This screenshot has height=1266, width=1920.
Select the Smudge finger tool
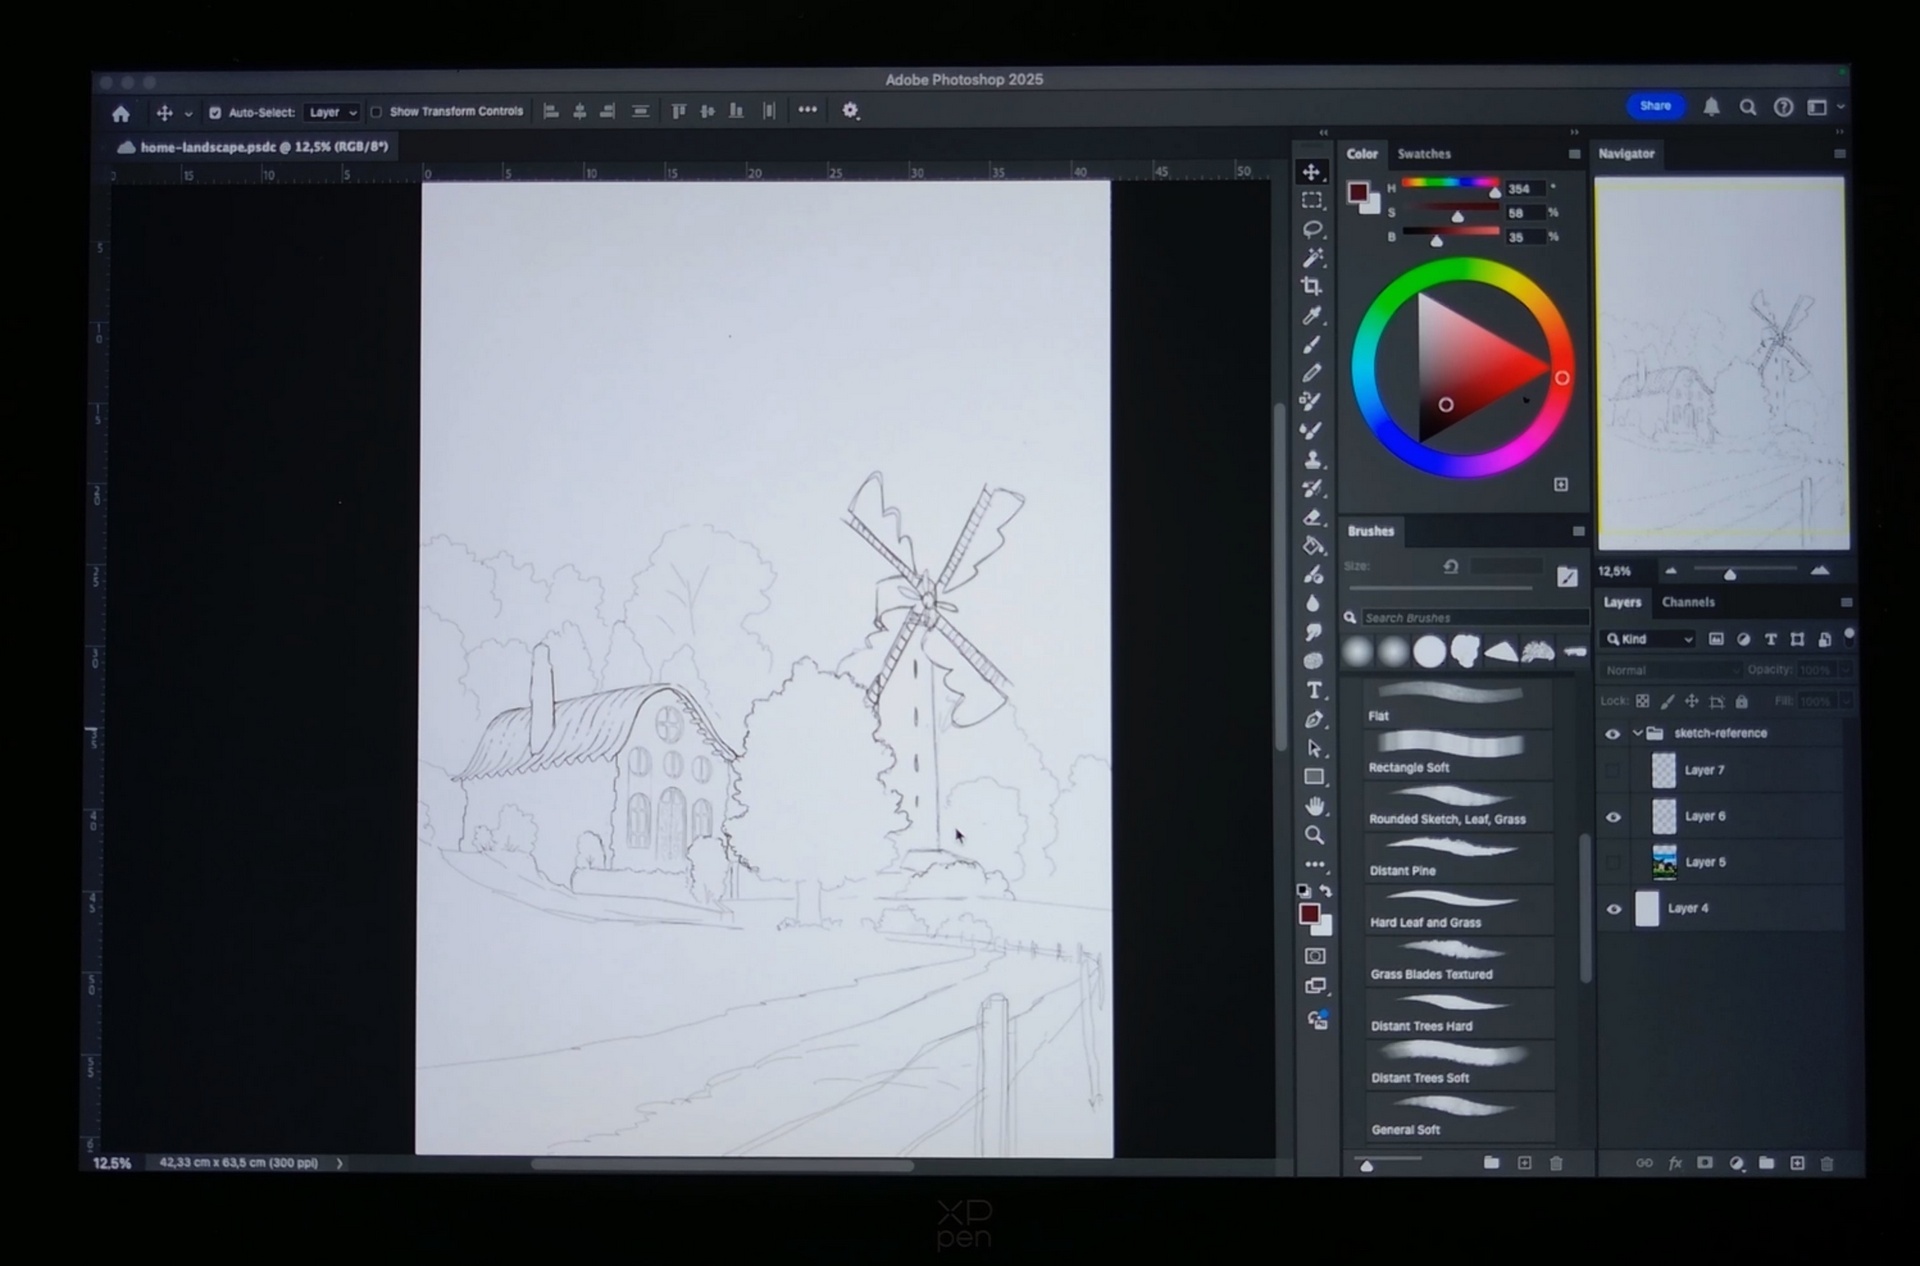[x=1312, y=632]
